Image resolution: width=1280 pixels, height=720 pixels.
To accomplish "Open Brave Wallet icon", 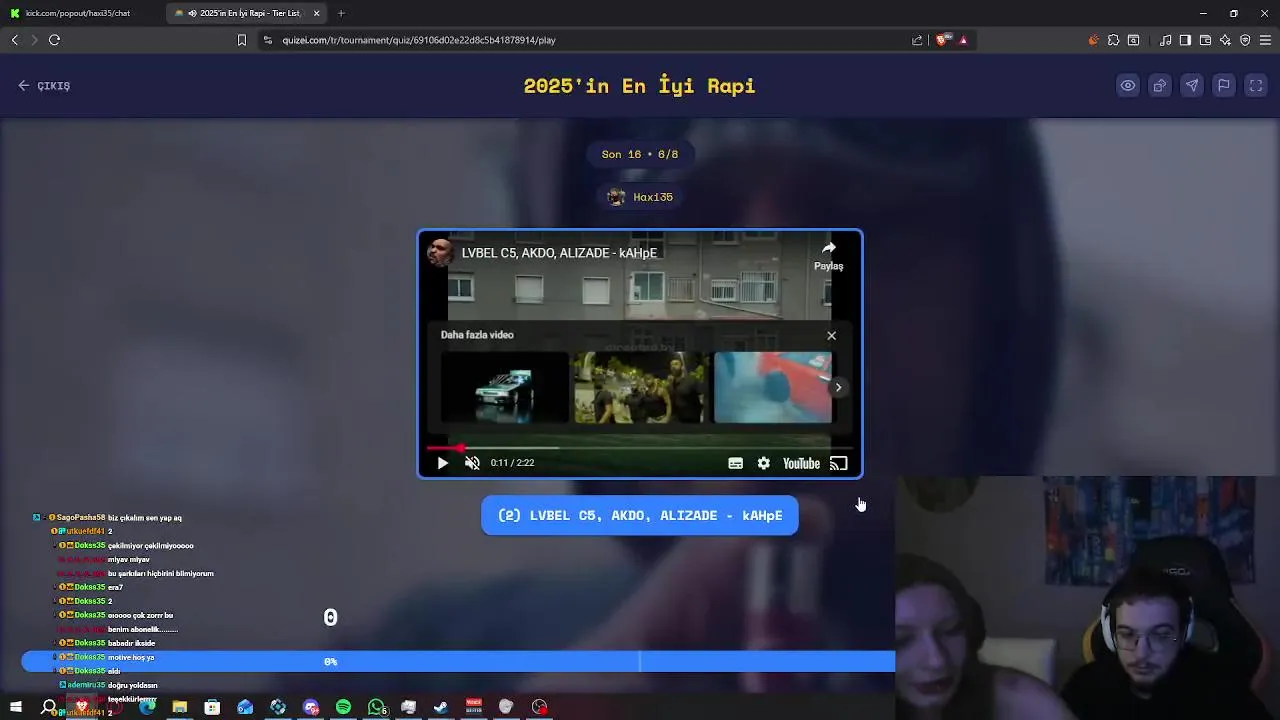I will [x=1205, y=40].
